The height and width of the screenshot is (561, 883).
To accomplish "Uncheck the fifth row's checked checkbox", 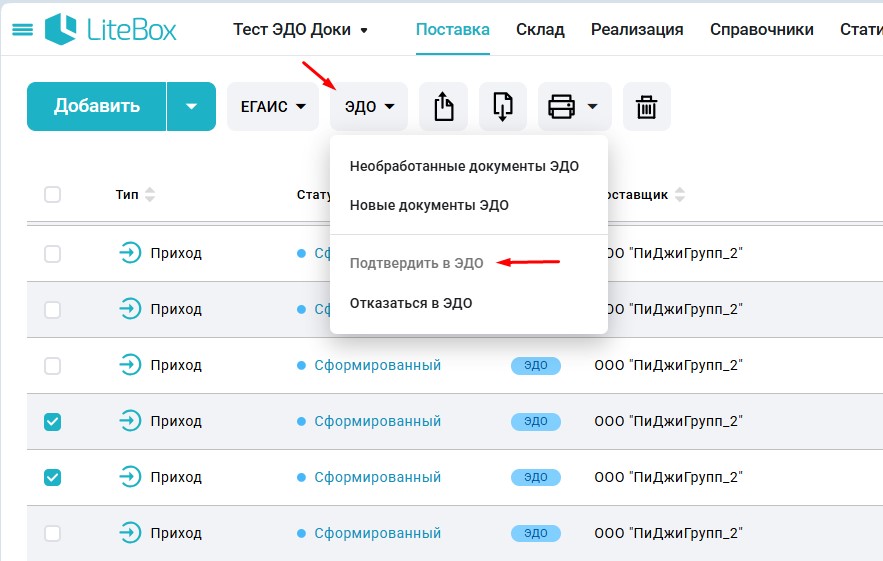I will coord(52,477).
